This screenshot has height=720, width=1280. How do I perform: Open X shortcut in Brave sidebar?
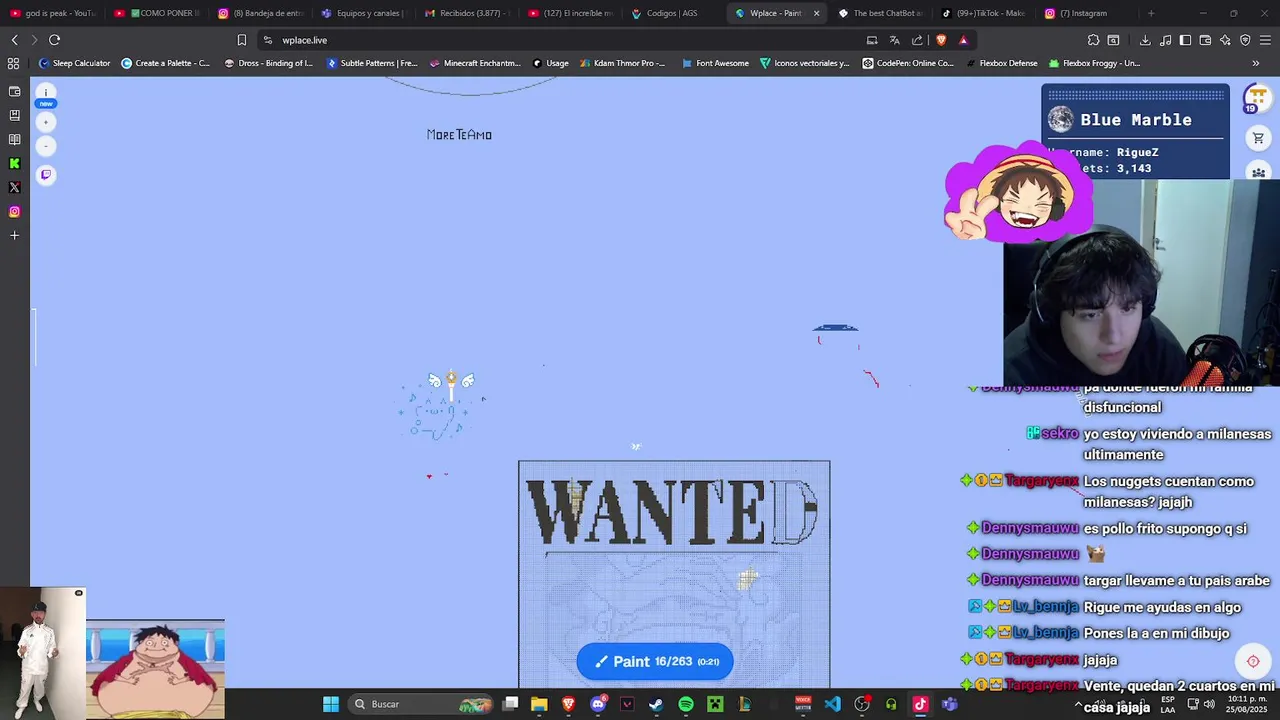[x=14, y=187]
